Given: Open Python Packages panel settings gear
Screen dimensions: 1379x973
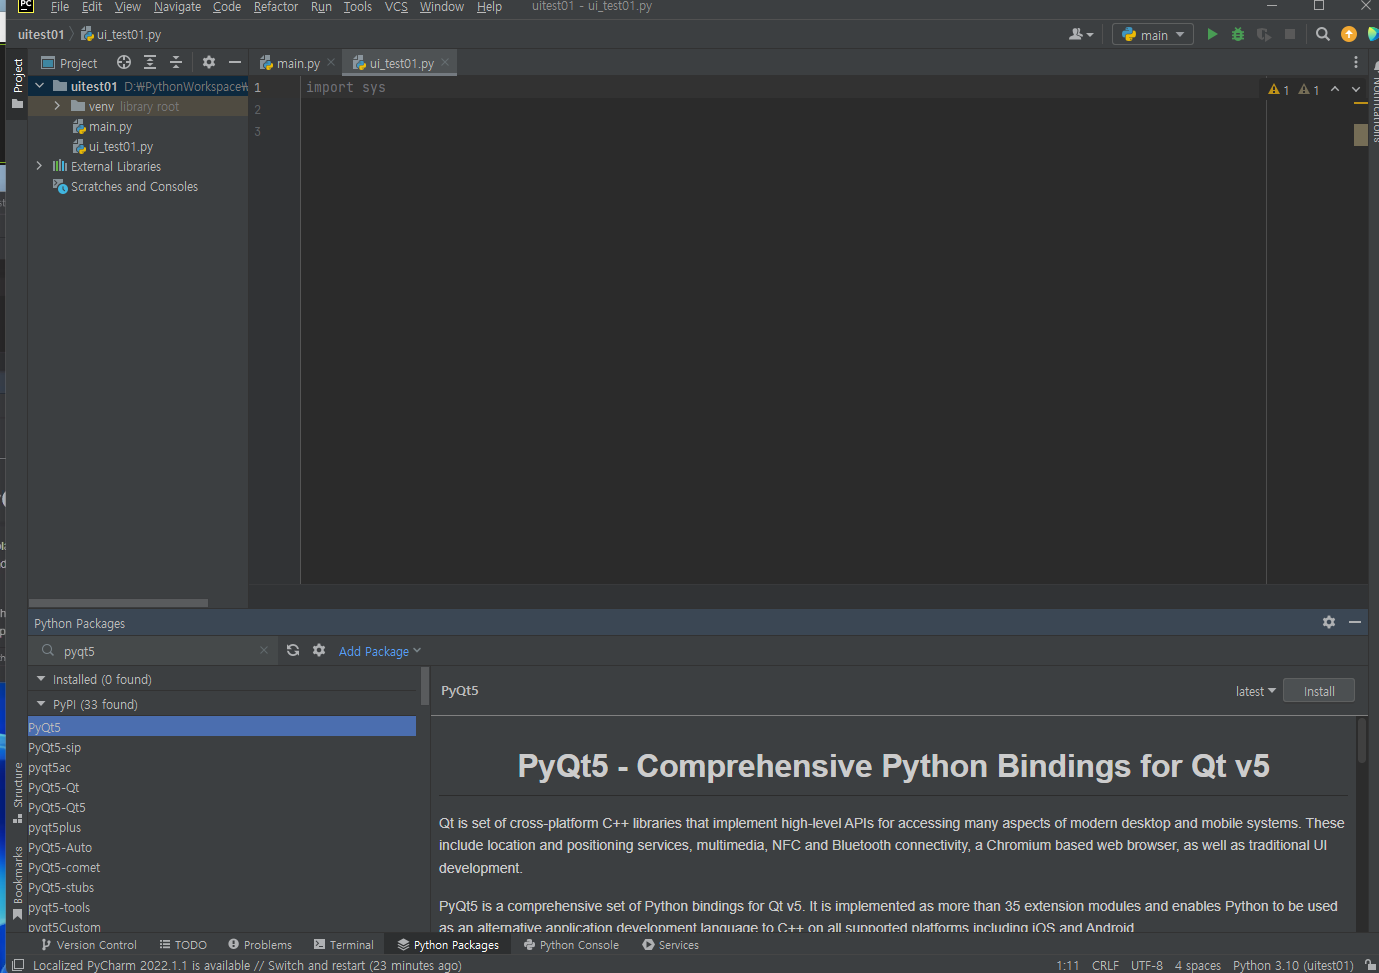Looking at the screenshot, I should [x=1329, y=622].
